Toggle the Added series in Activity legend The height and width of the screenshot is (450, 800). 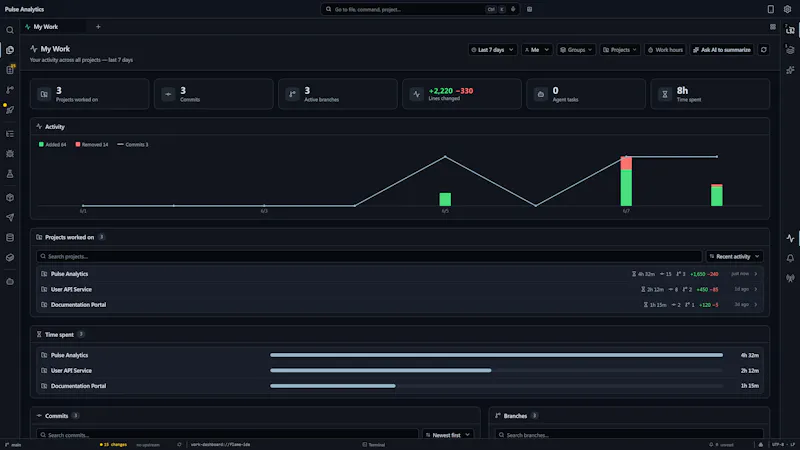coord(53,144)
